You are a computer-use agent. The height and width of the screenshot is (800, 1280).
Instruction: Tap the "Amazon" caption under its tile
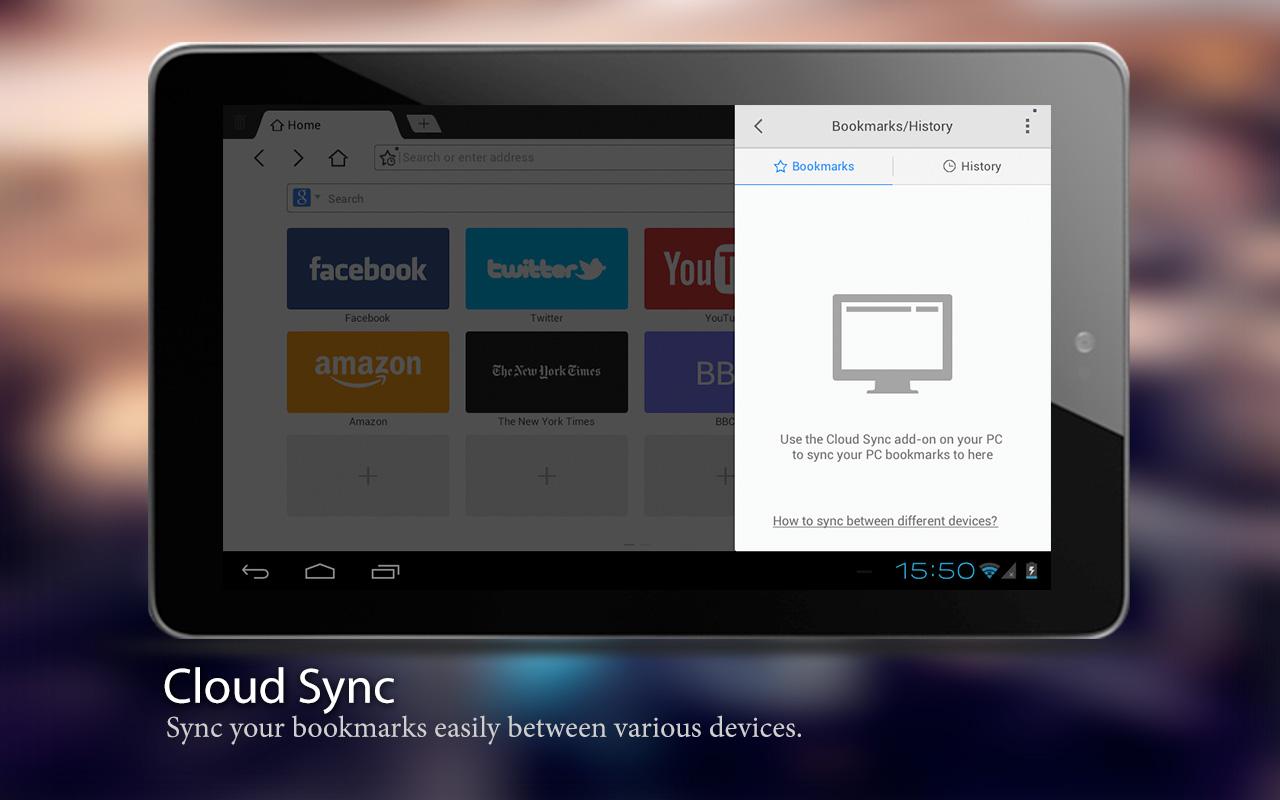click(368, 422)
